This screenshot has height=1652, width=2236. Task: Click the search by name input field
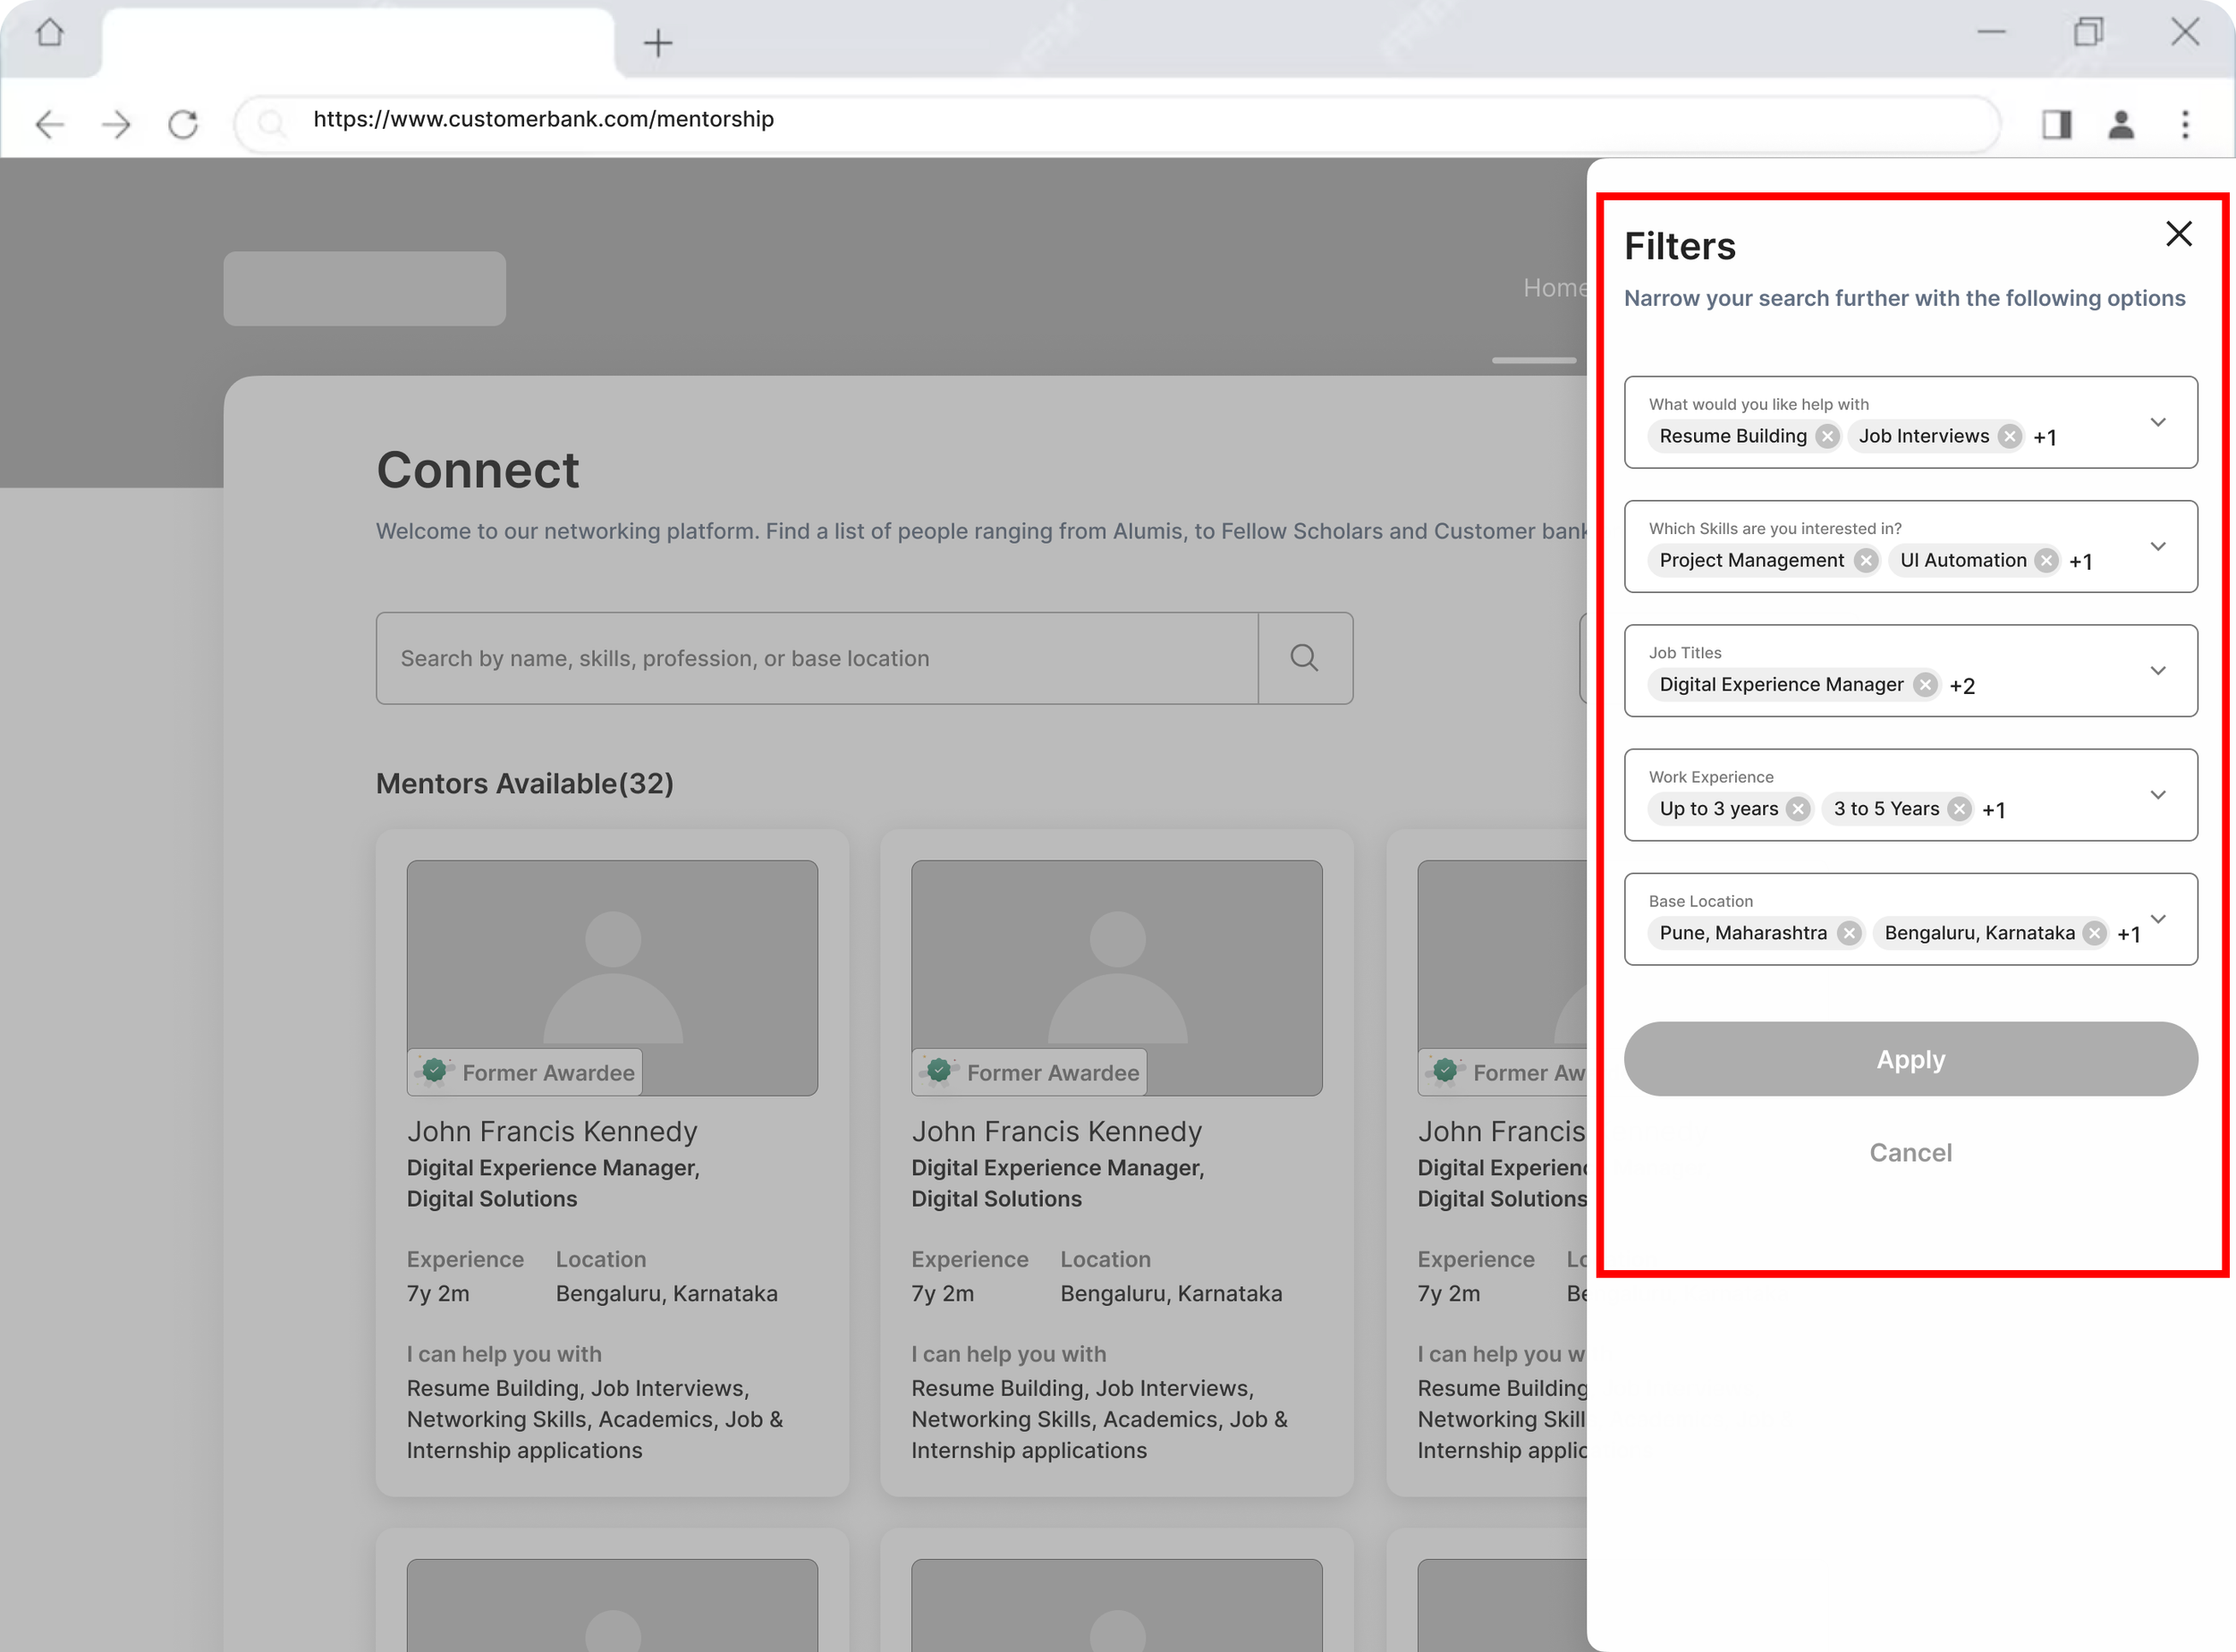coord(816,658)
